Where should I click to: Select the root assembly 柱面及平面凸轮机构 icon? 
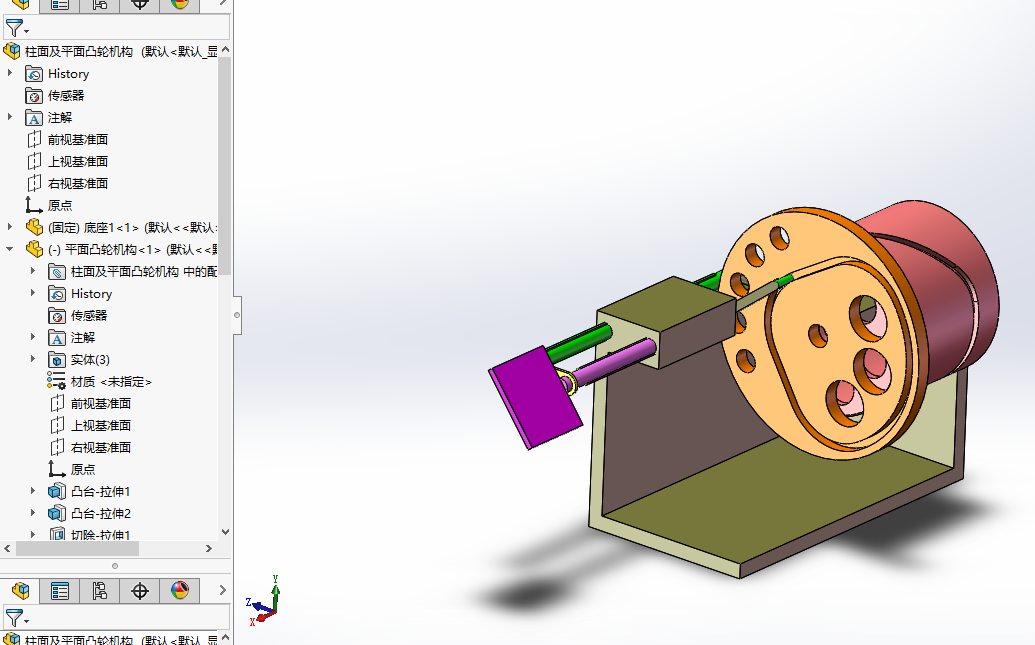click(x=12, y=51)
